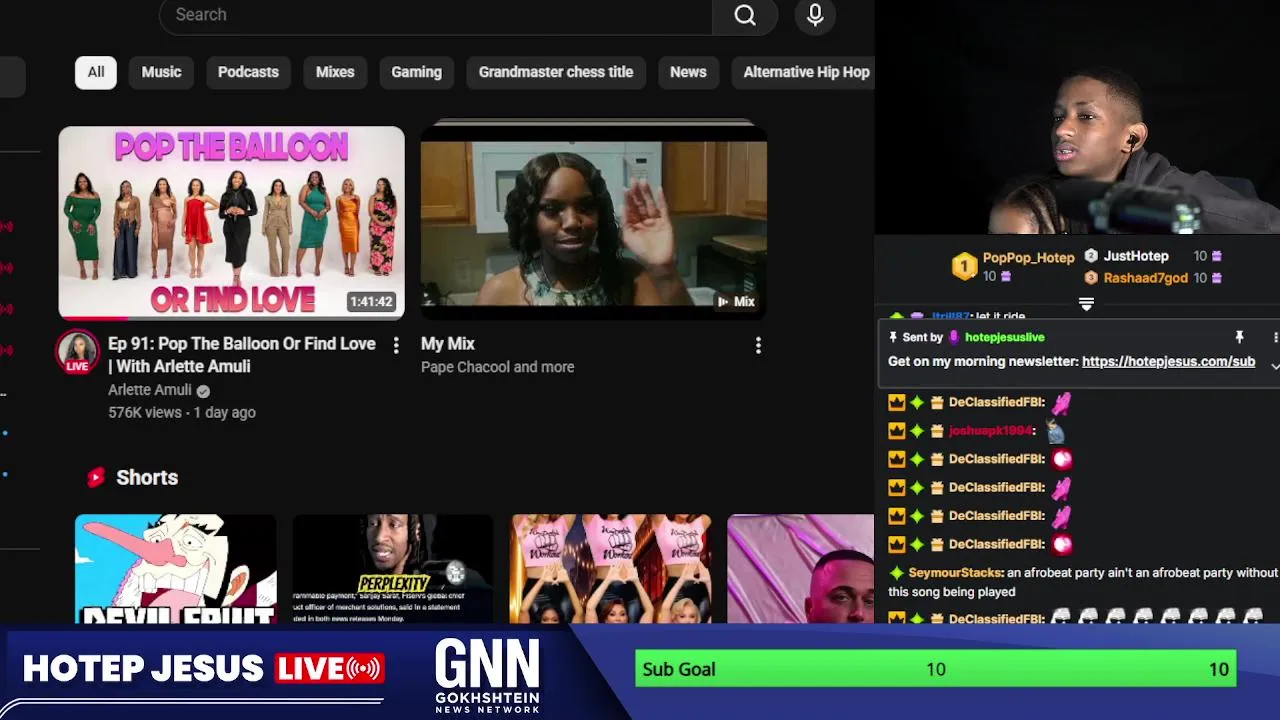Click Rashaad7god in the gift leaderboard
Image resolution: width=1280 pixels, height=720 pixels.
[x=1146, y=278]
